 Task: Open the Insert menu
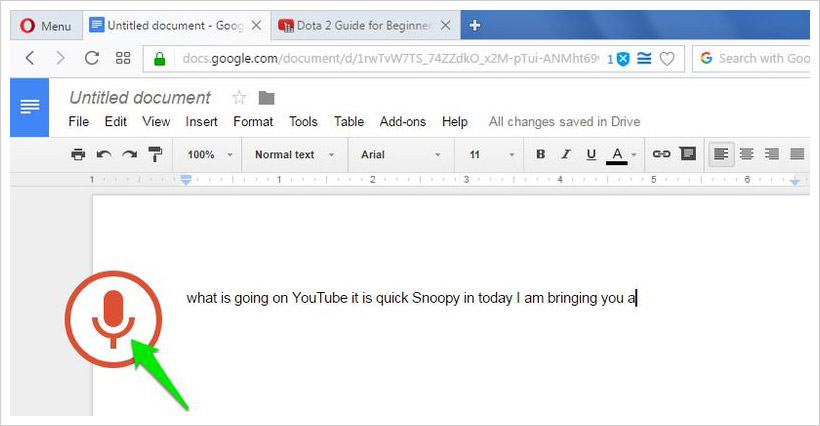pyautogui.click(x=201, y=122)
